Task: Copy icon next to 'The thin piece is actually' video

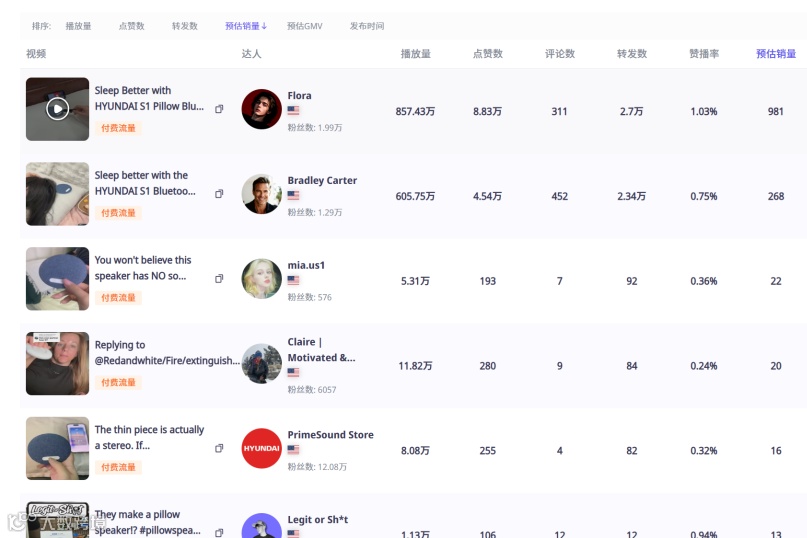Action: 219,448
